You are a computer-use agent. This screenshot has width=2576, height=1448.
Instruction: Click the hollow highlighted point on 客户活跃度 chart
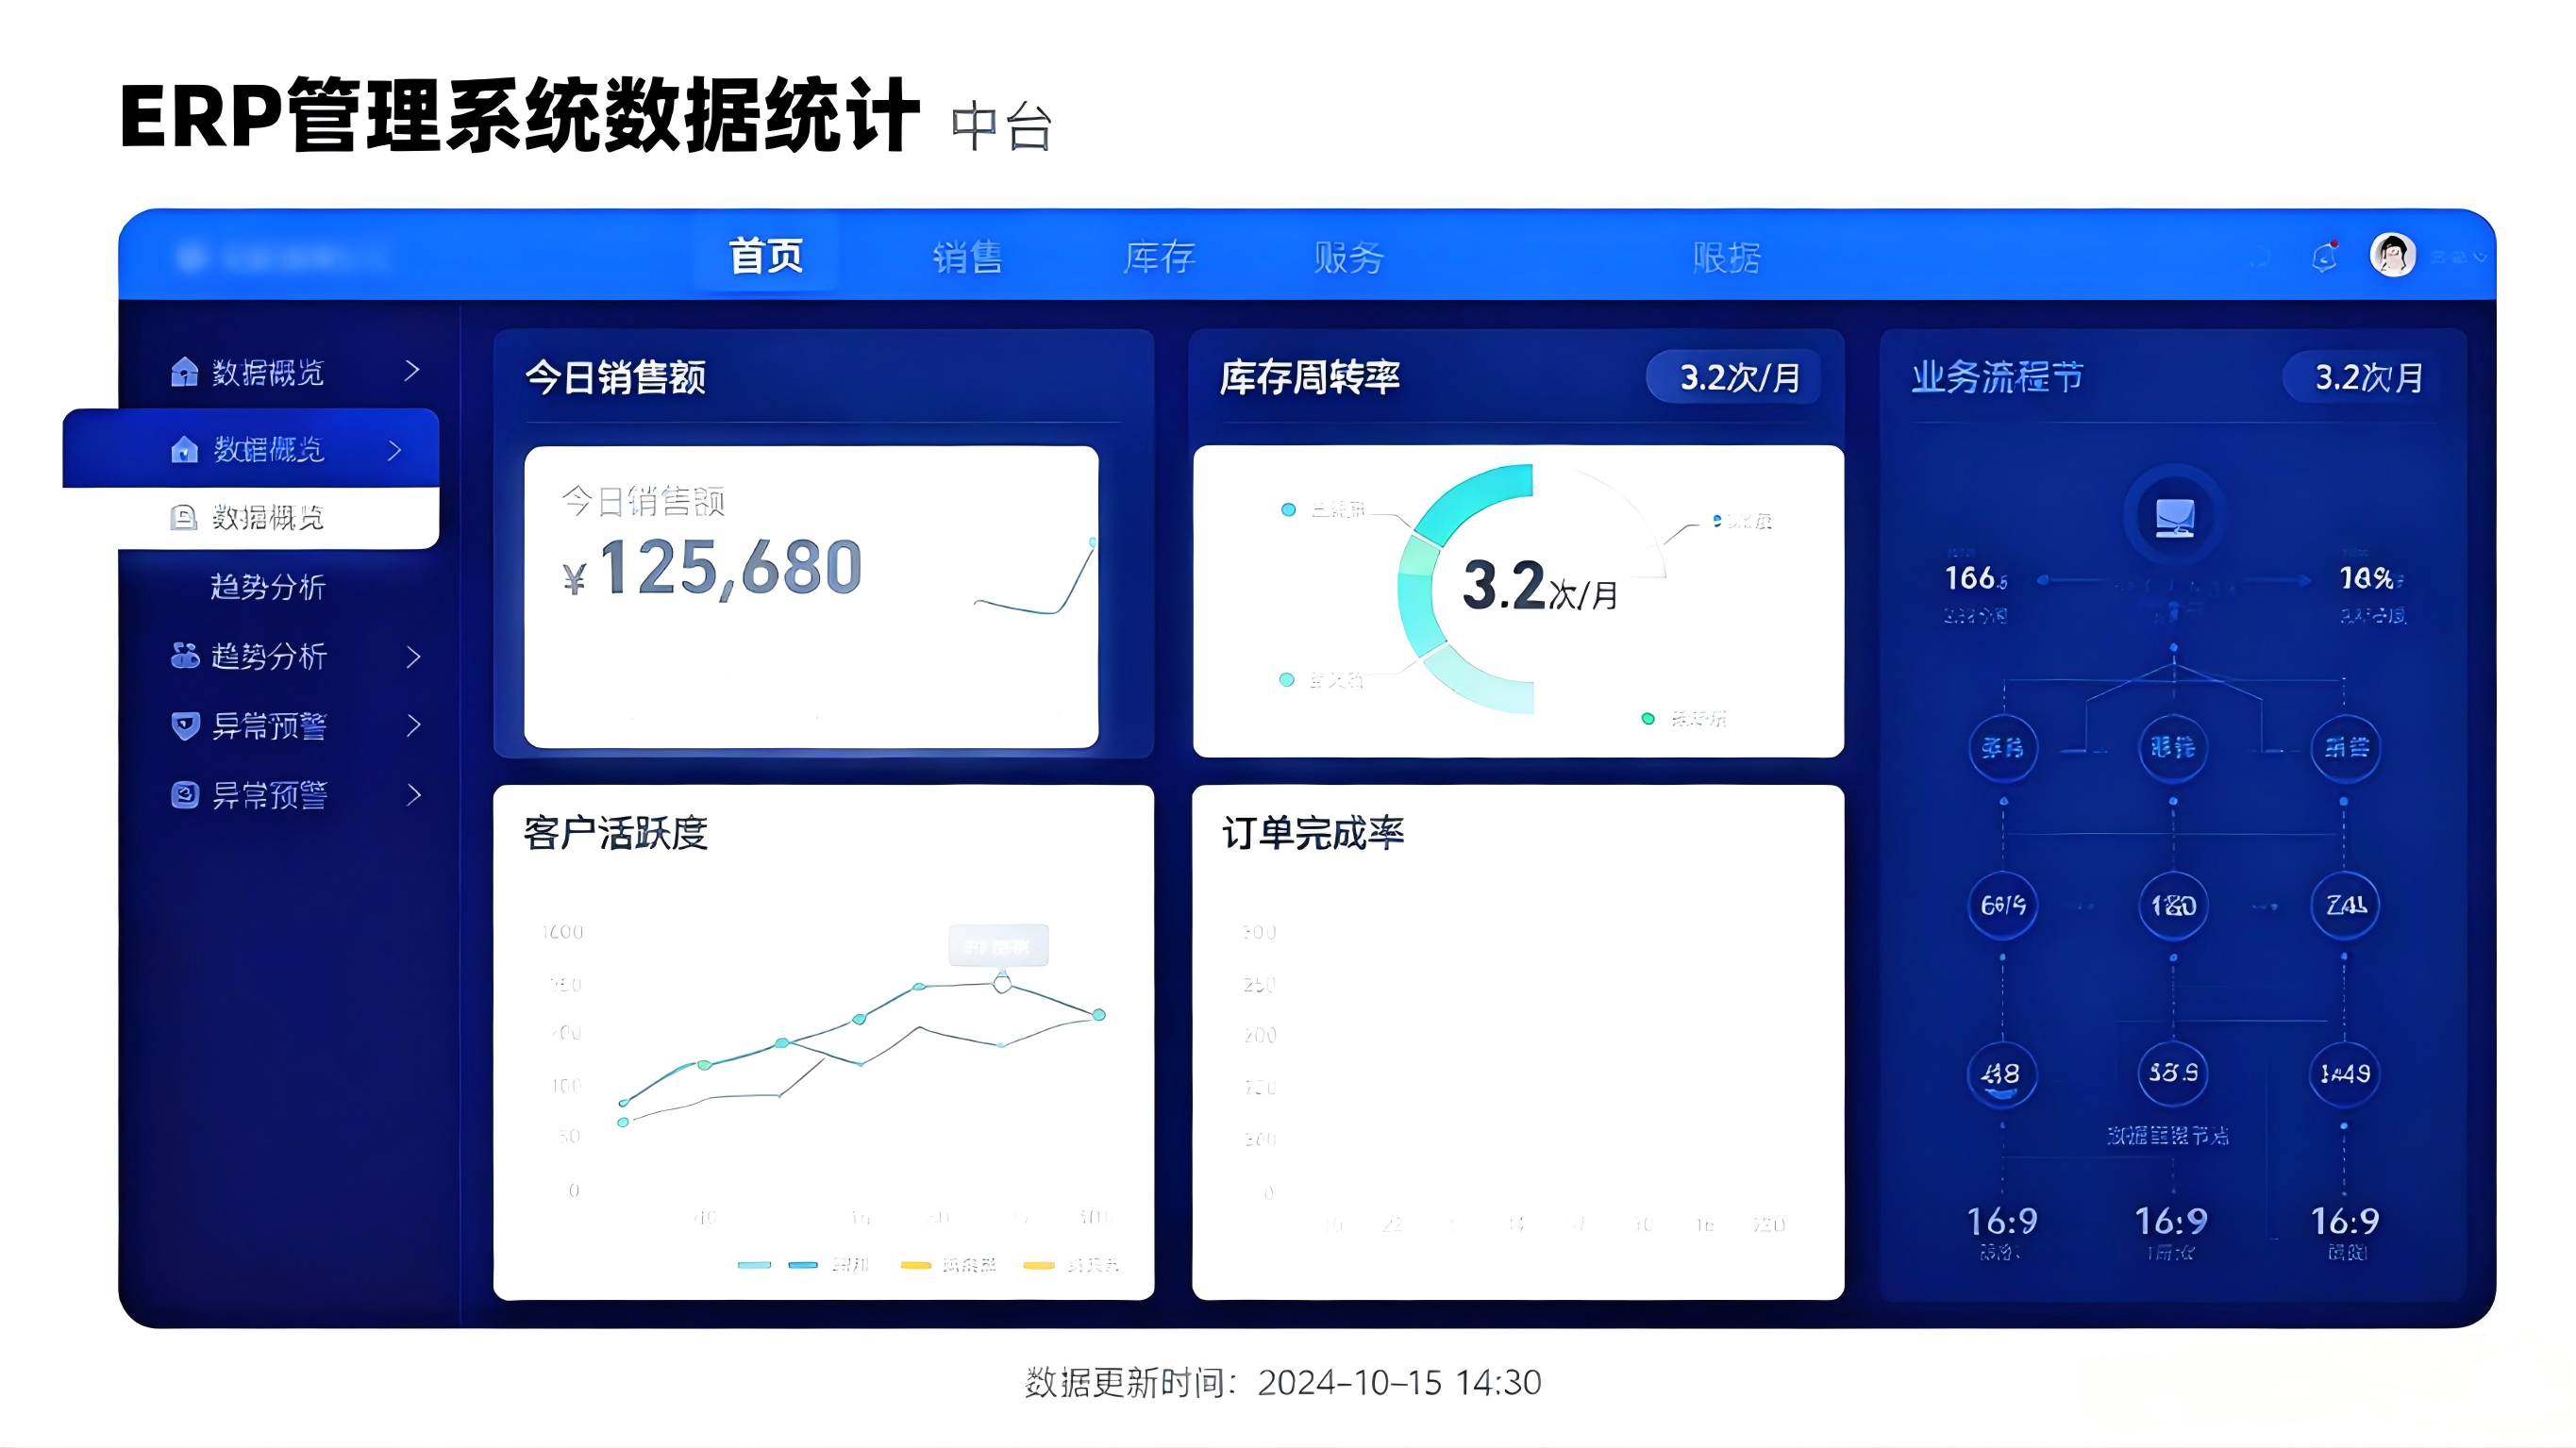click(1002, 984)
